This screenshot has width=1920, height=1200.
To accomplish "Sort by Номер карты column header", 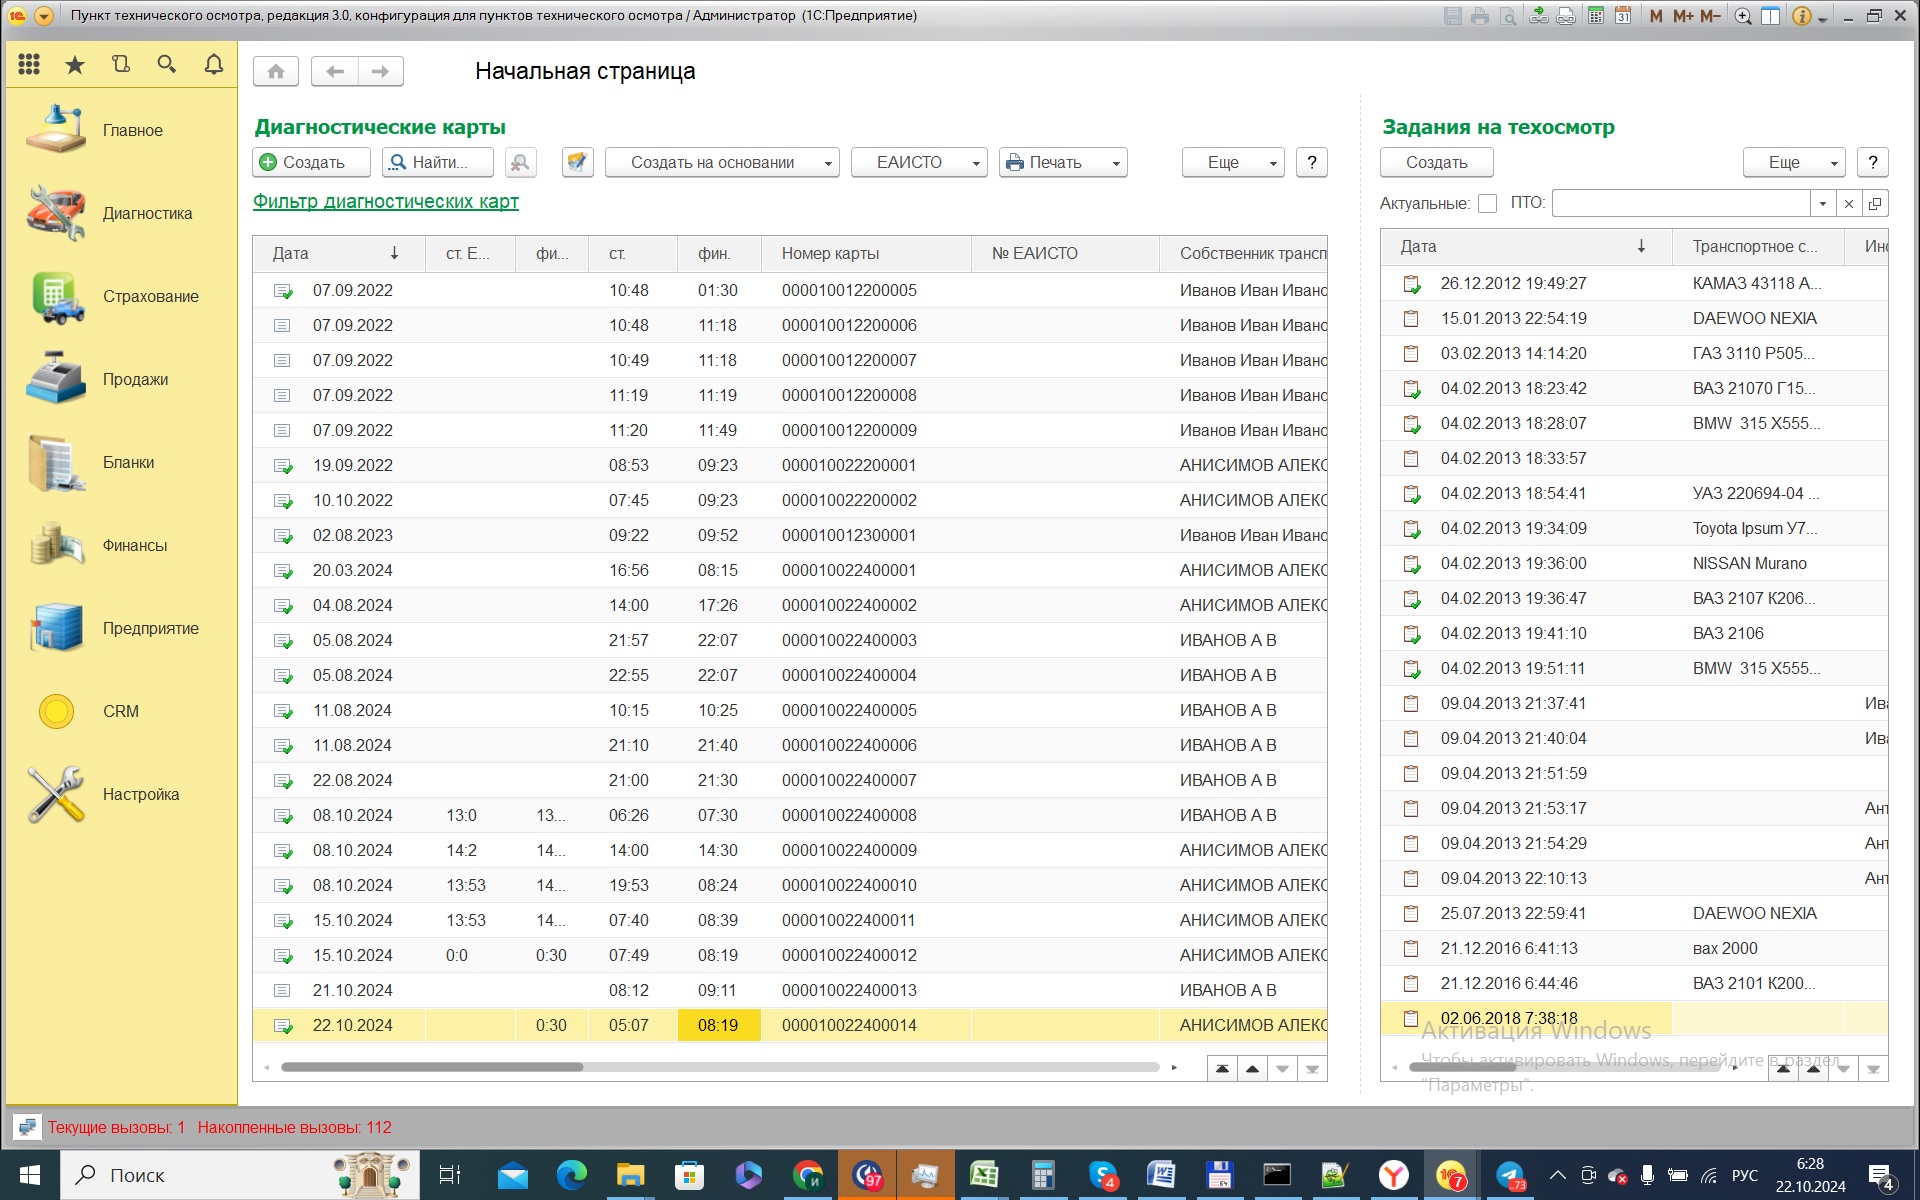I will (866, 253).
